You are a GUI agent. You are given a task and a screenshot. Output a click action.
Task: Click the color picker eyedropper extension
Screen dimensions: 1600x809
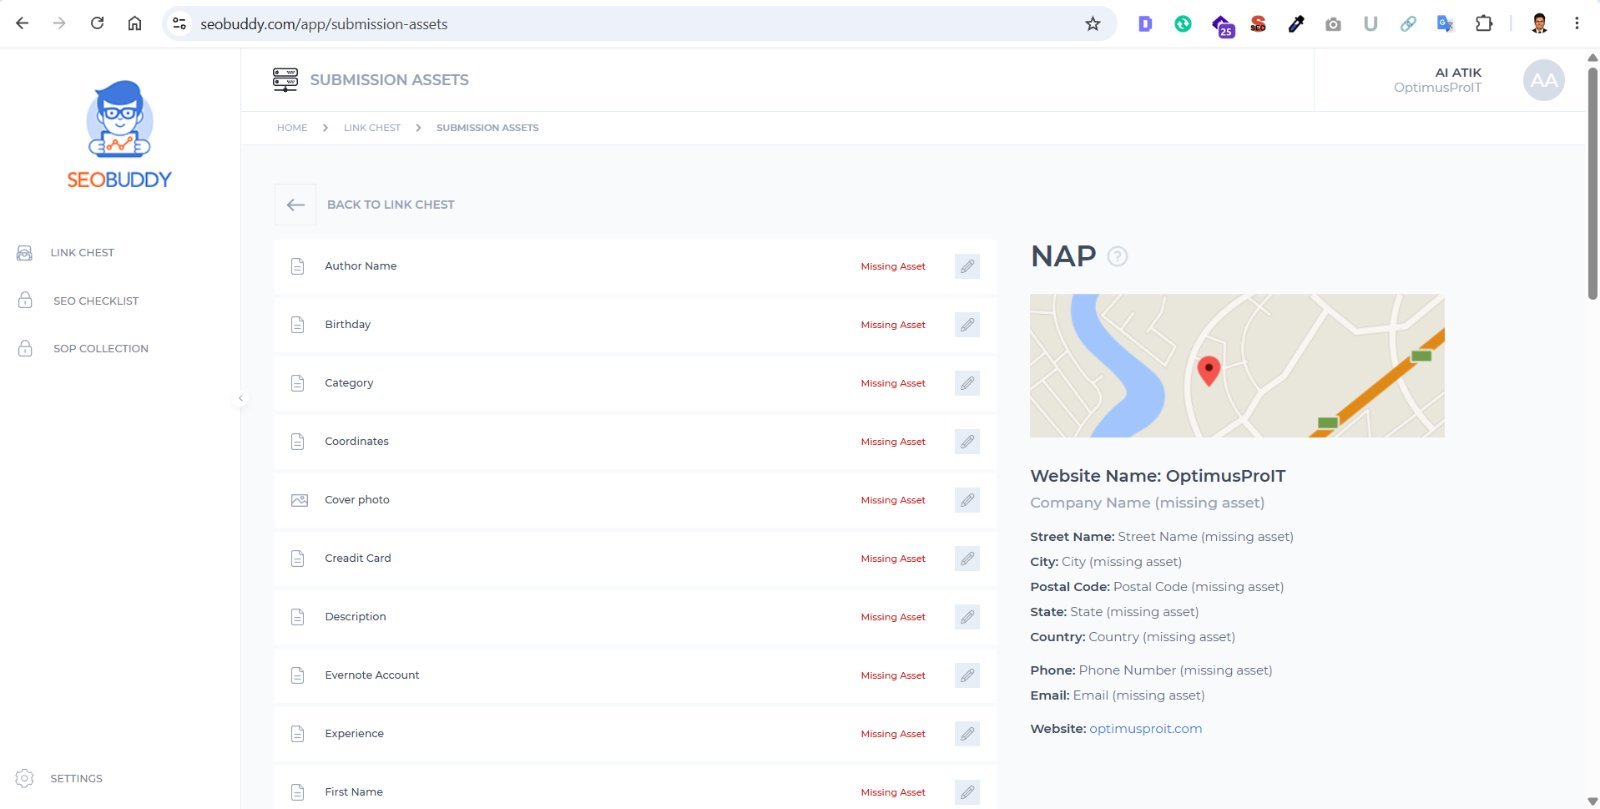point(1296,24)
